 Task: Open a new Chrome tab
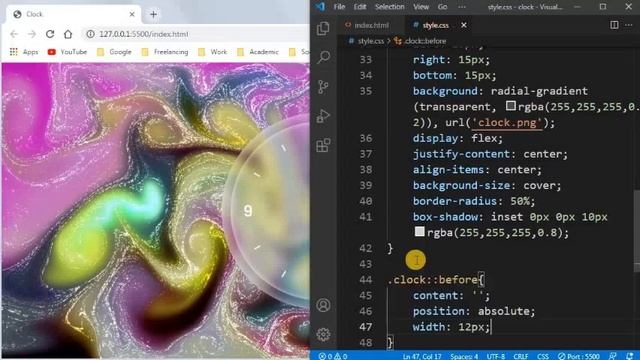153,14
